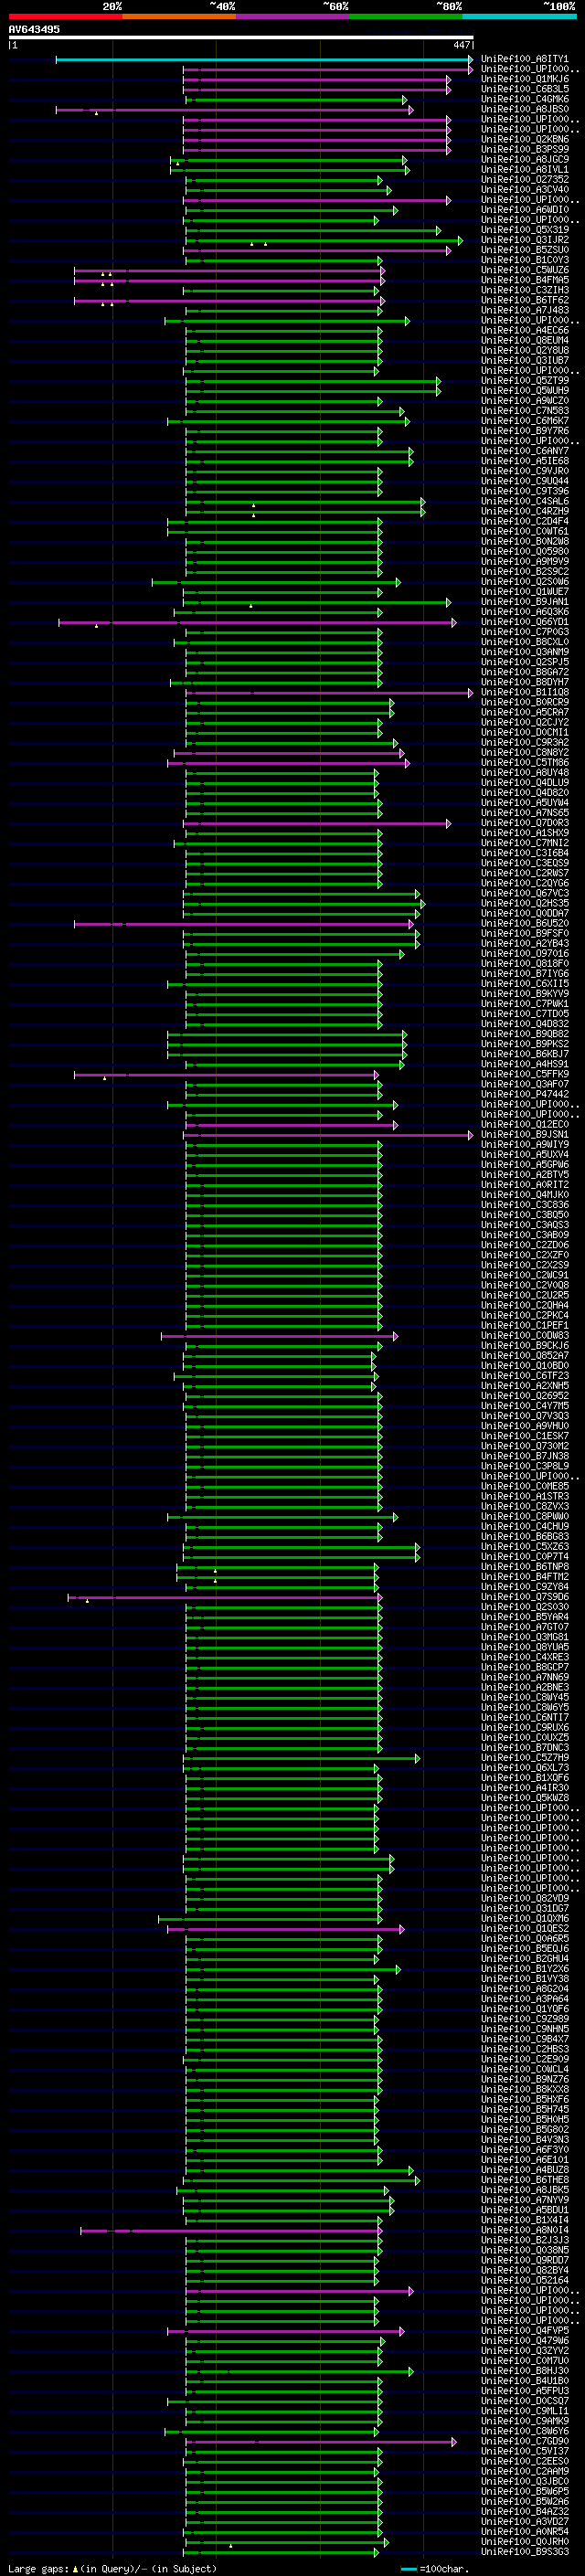Select hit UniRef100_A2YB43
The width and height of the screenshot is (585, 2576).
pyautogui.click(x=525, y=944)
